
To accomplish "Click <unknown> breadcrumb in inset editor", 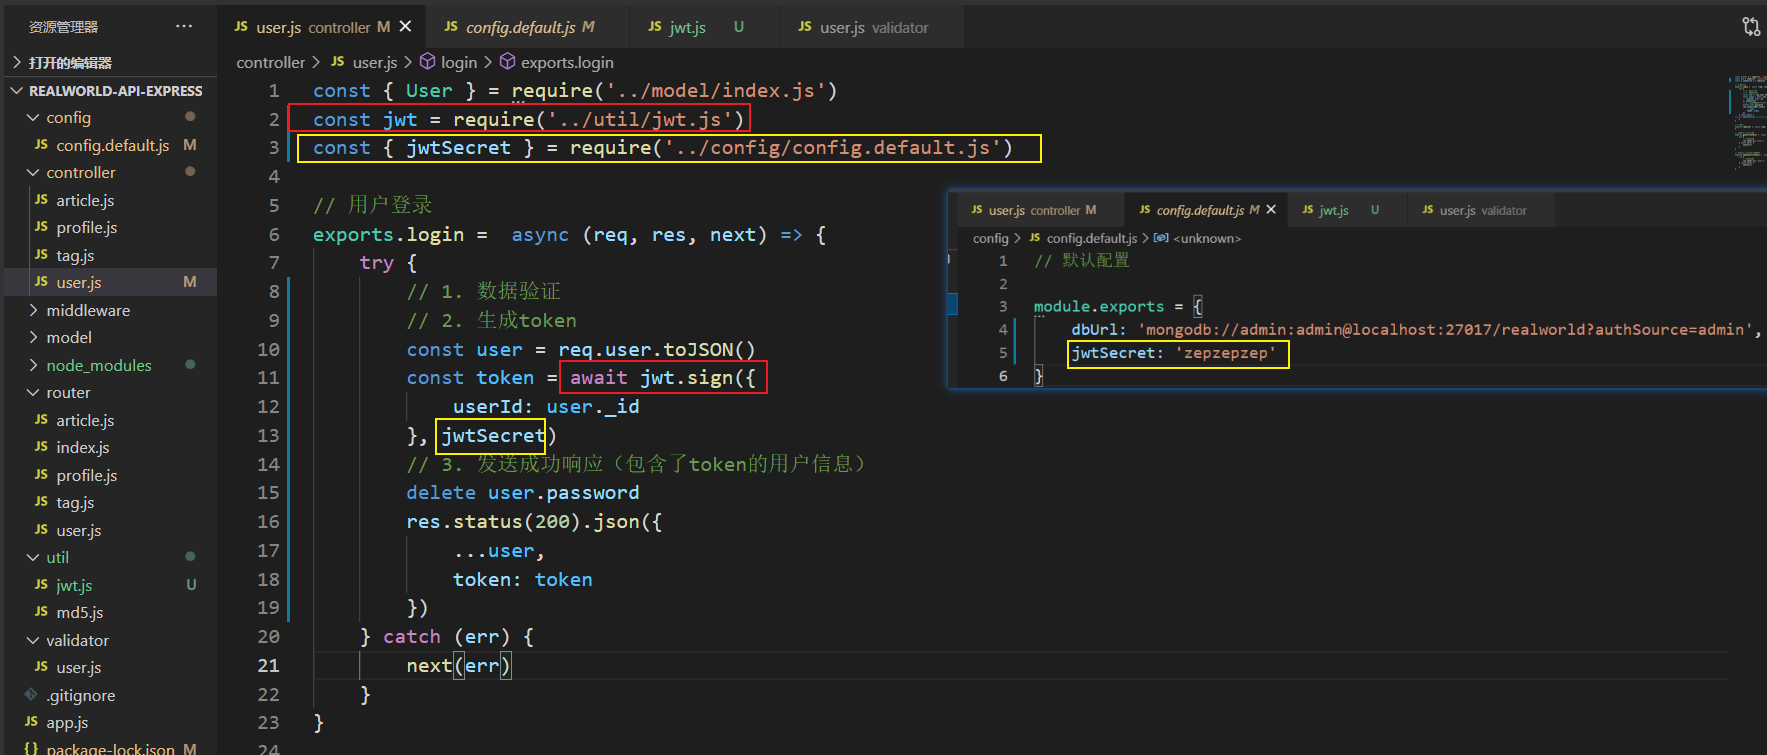I will pos(1207,238).
